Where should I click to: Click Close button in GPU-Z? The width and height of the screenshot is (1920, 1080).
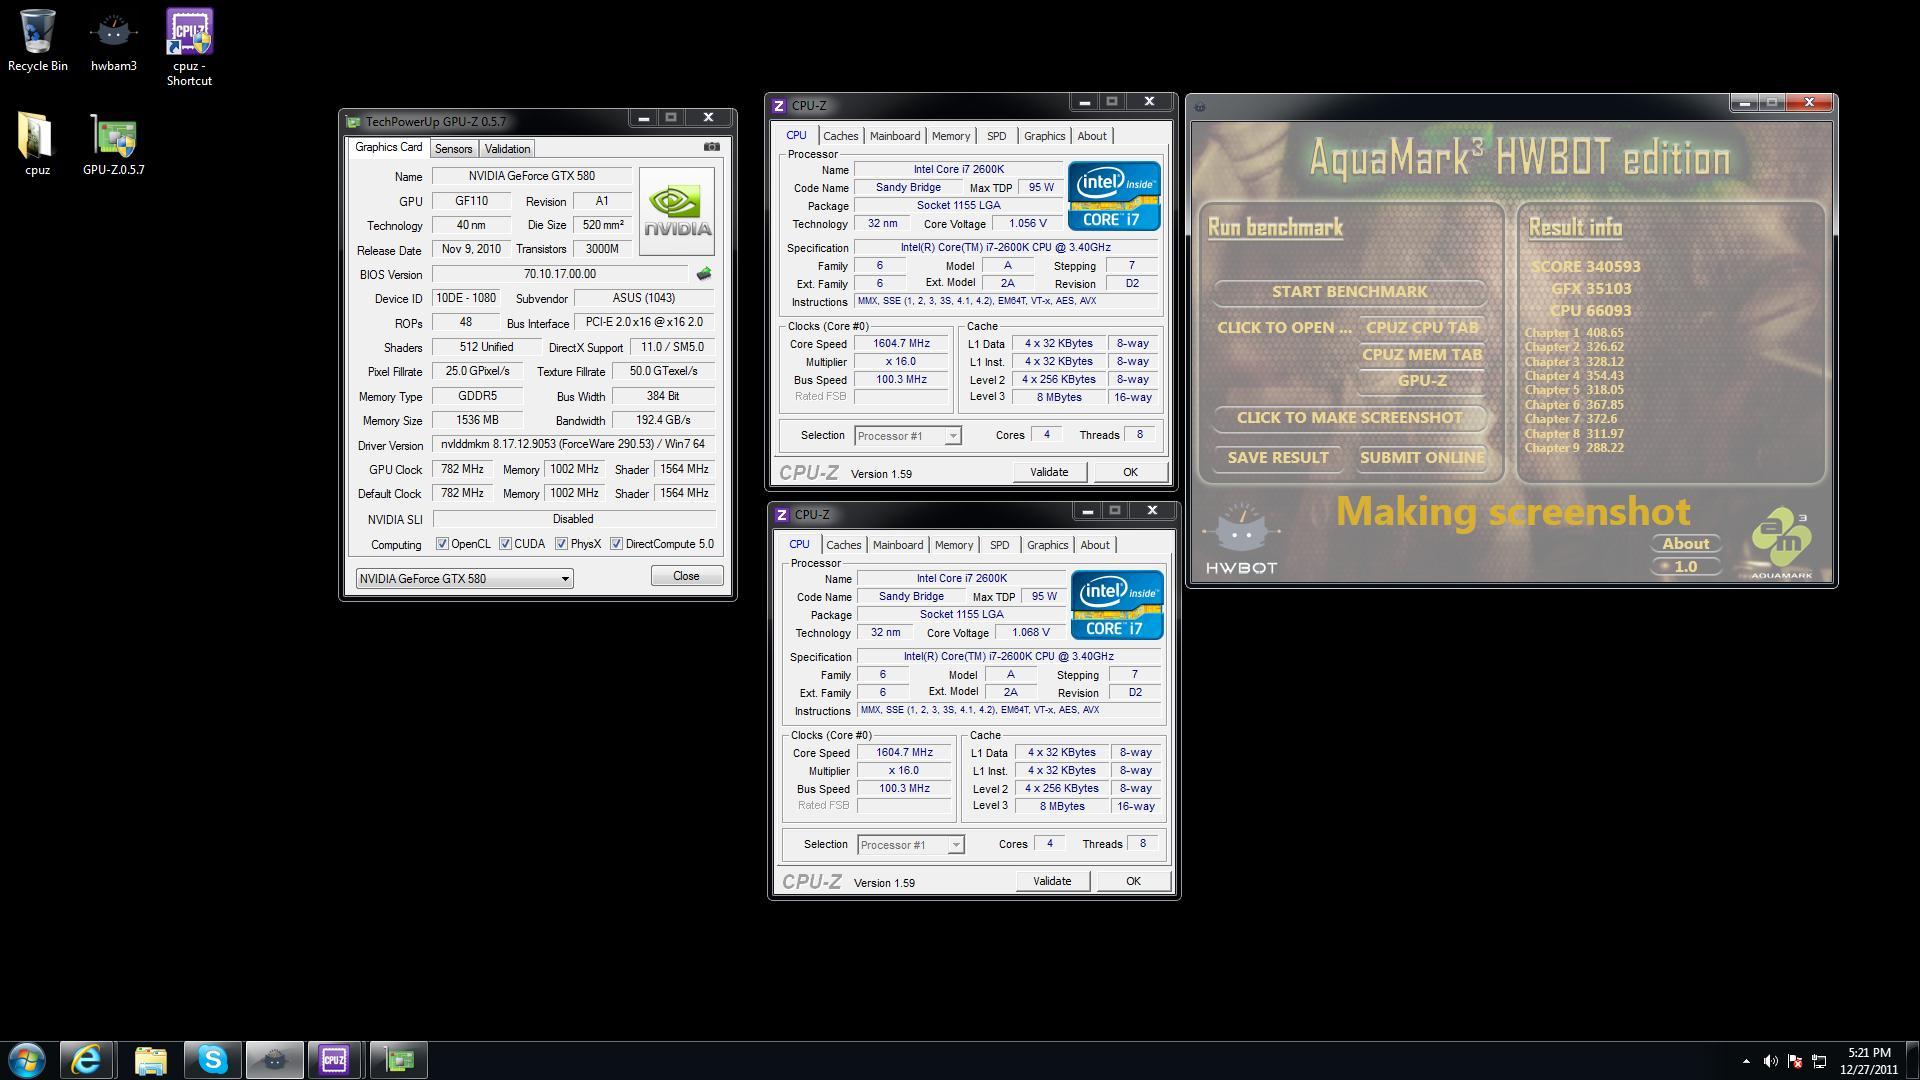[686, 576]
